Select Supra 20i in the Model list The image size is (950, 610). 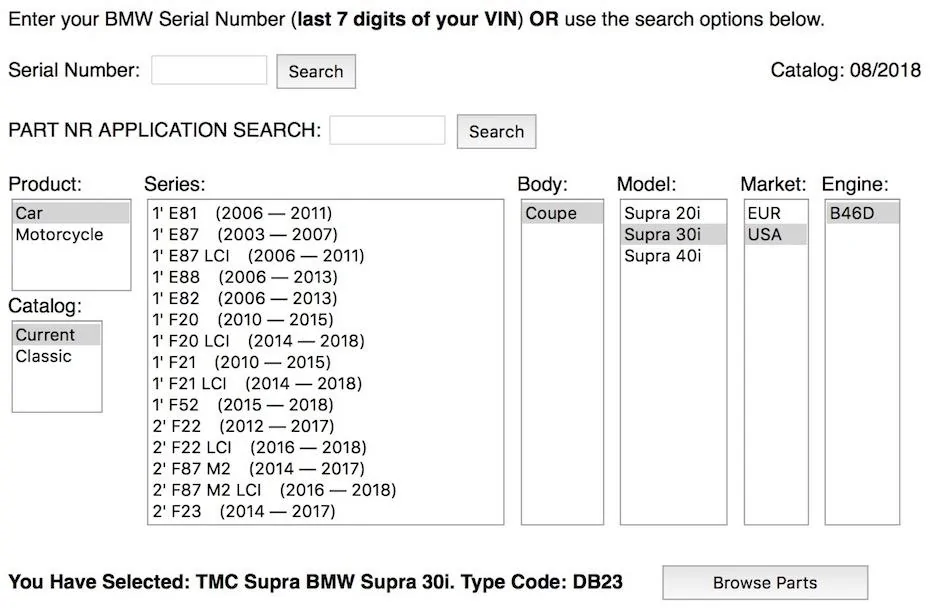pyautogui.click(x=673, y=213)
